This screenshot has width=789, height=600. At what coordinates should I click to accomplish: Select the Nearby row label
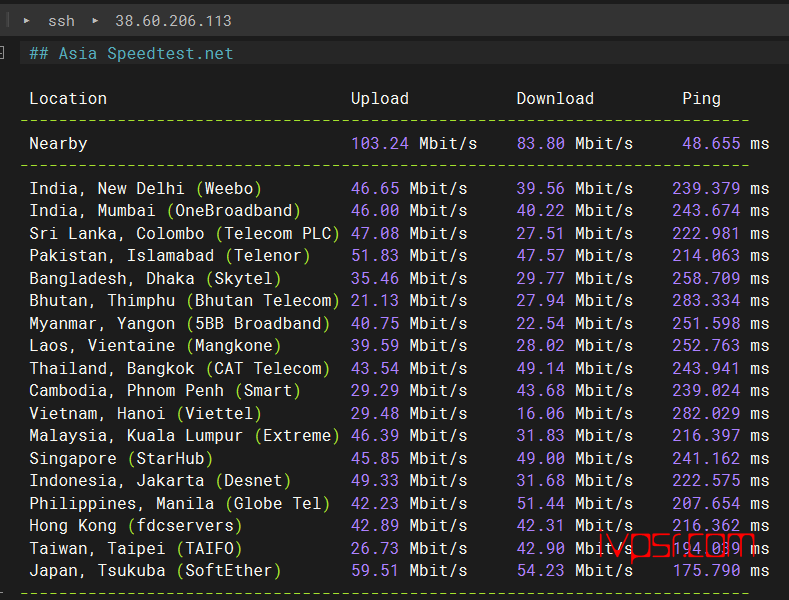tap(58, 143)
